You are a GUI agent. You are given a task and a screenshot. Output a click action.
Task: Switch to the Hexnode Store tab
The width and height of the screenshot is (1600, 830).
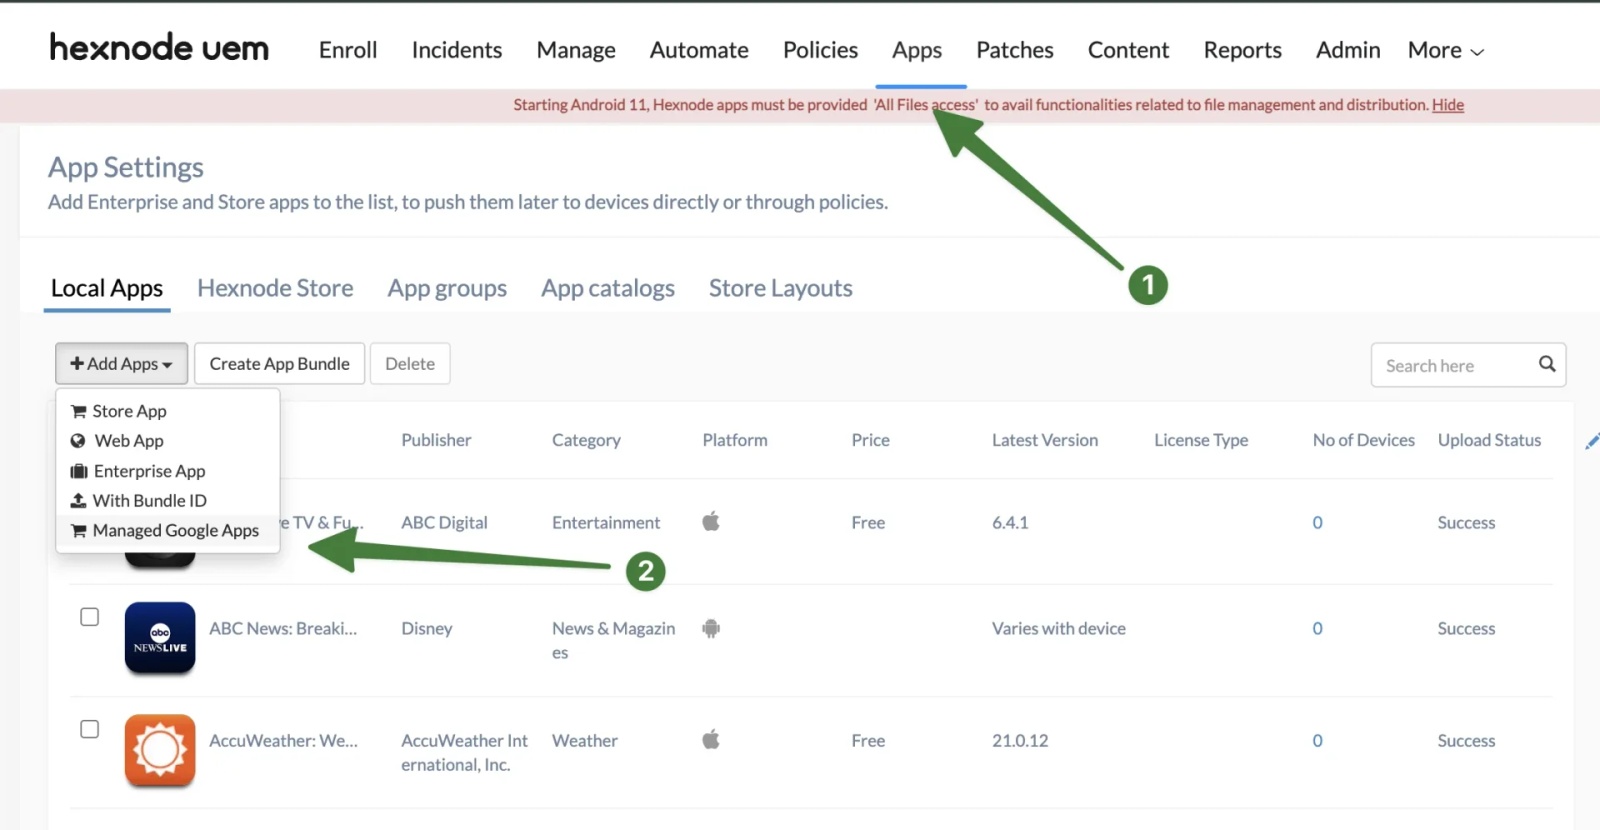(x=275, y=288)
